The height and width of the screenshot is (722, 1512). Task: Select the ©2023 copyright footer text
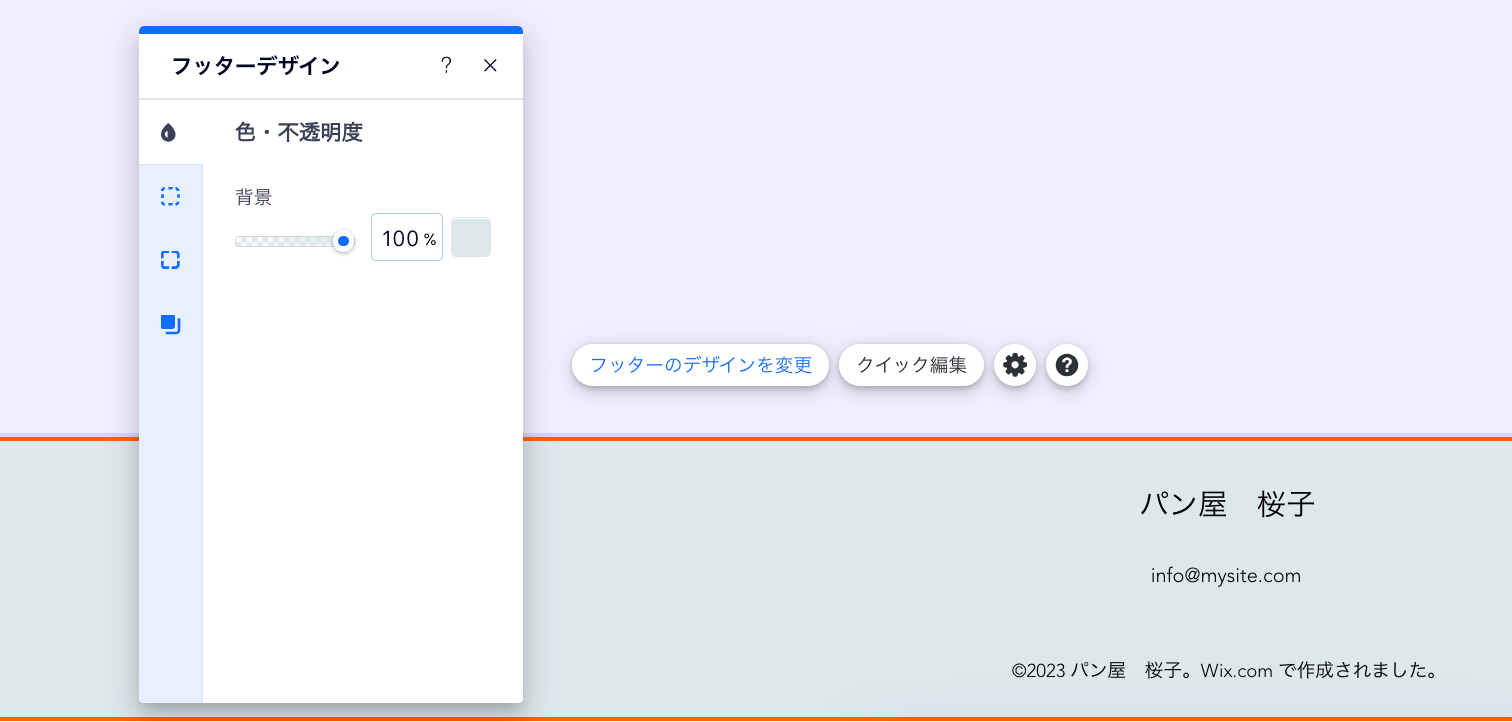click(1225, 670)
